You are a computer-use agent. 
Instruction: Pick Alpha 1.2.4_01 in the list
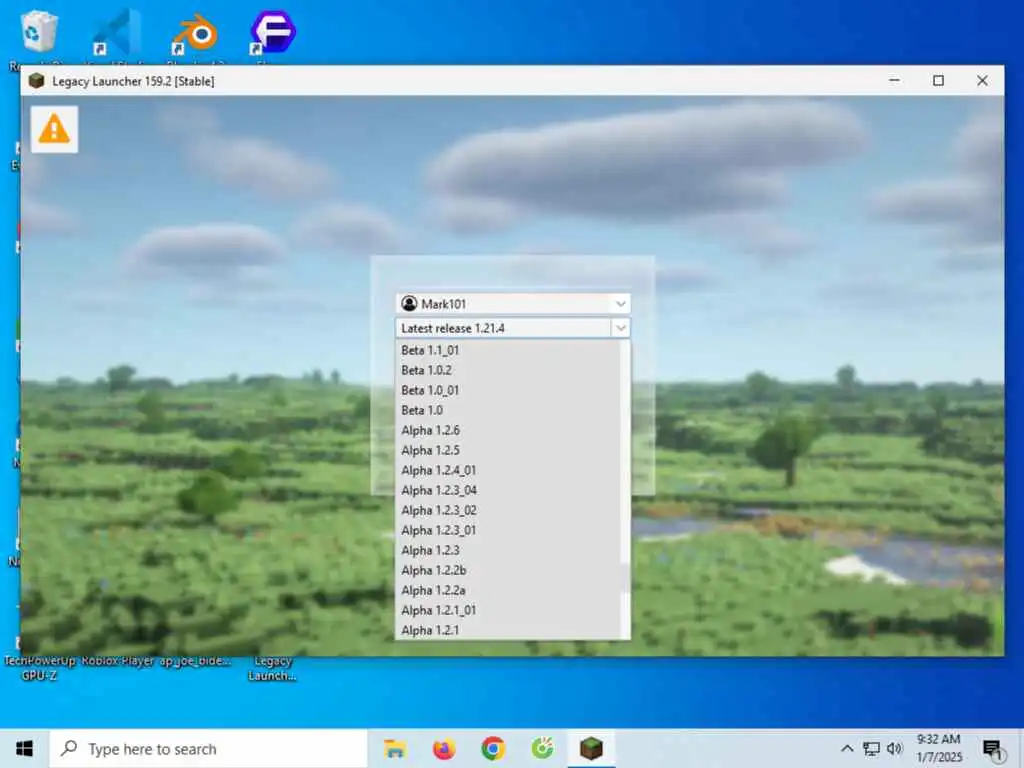[507, 470]
